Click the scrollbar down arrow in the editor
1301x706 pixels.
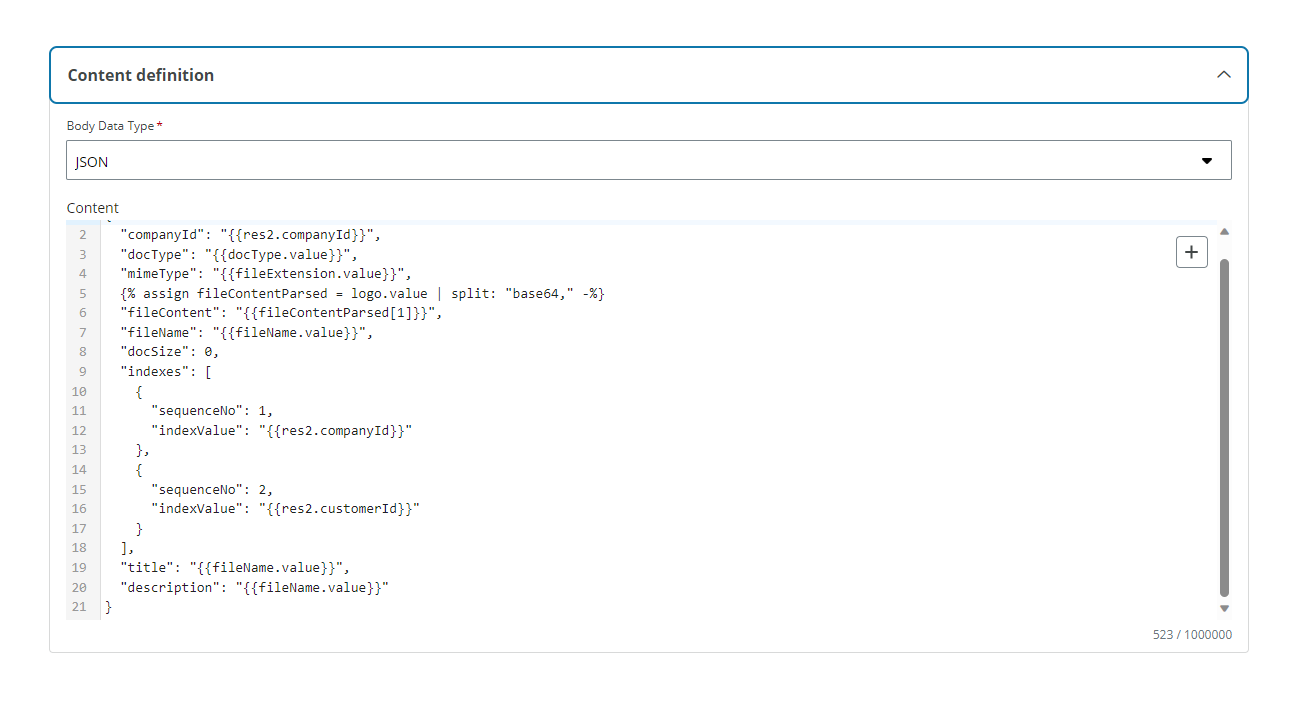coord(1223,607)
